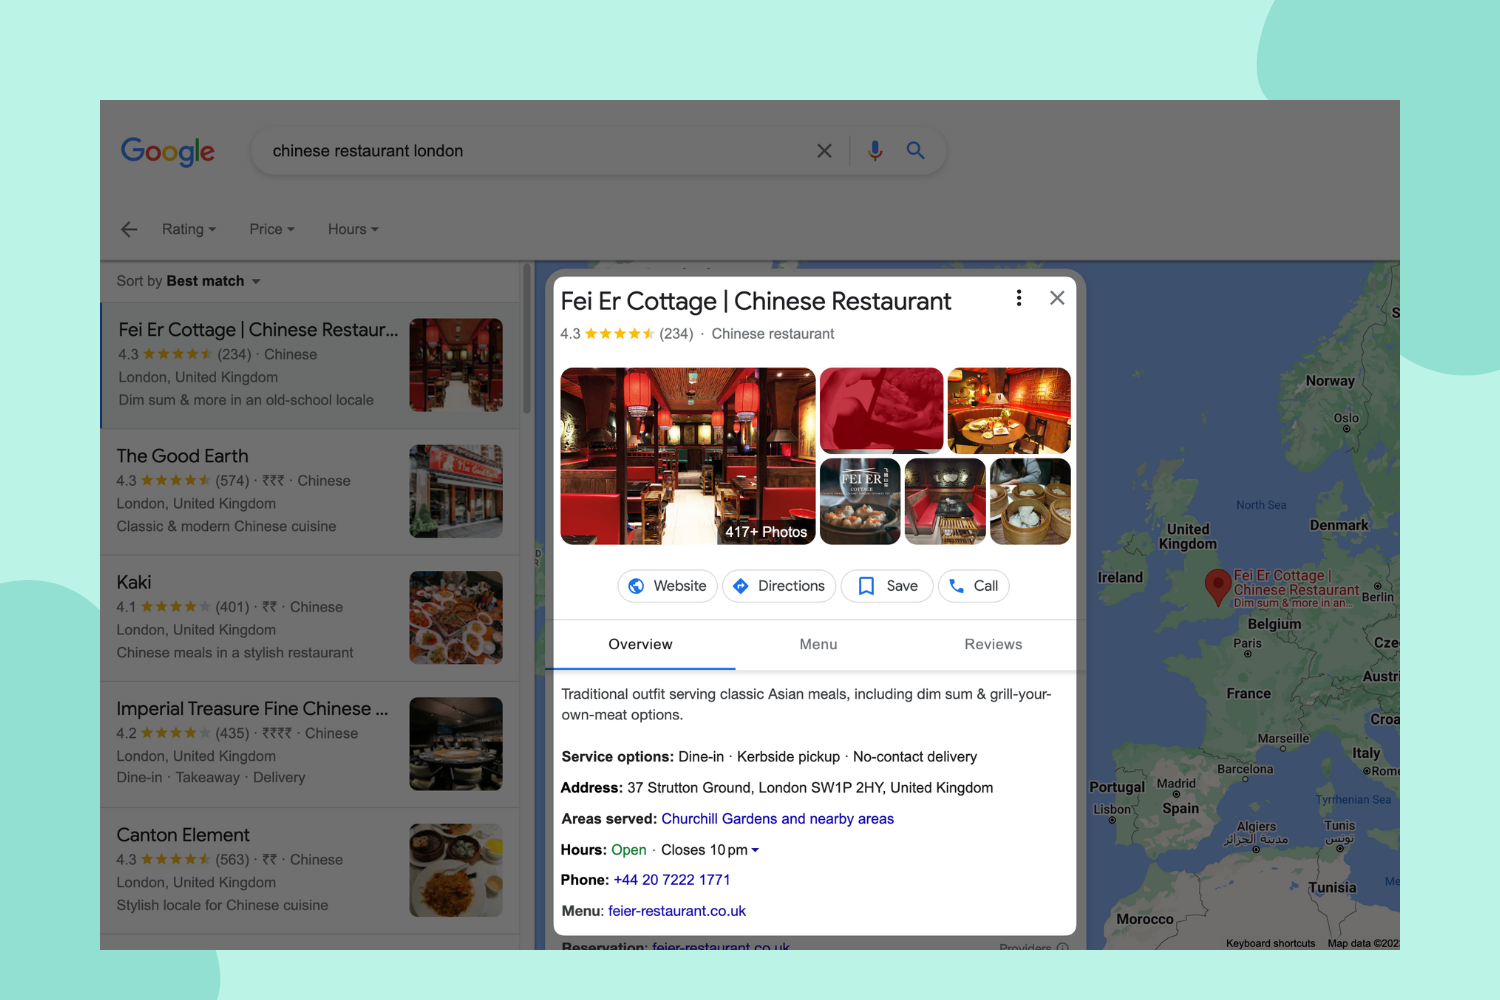Image resolution: width=1500 pixels, height=1000 pixels.
Task: Switch to the Menu tab
Action: coord(818,645)
